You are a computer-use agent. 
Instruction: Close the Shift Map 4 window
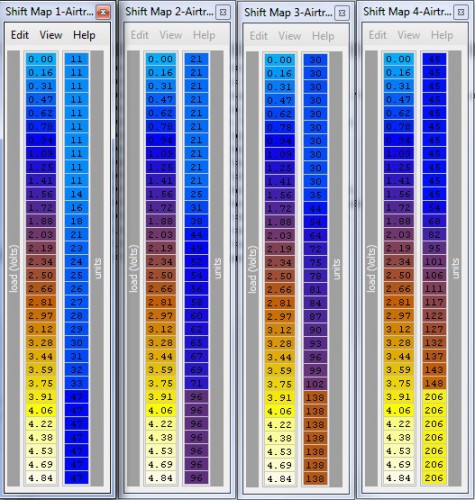point(461,12)
